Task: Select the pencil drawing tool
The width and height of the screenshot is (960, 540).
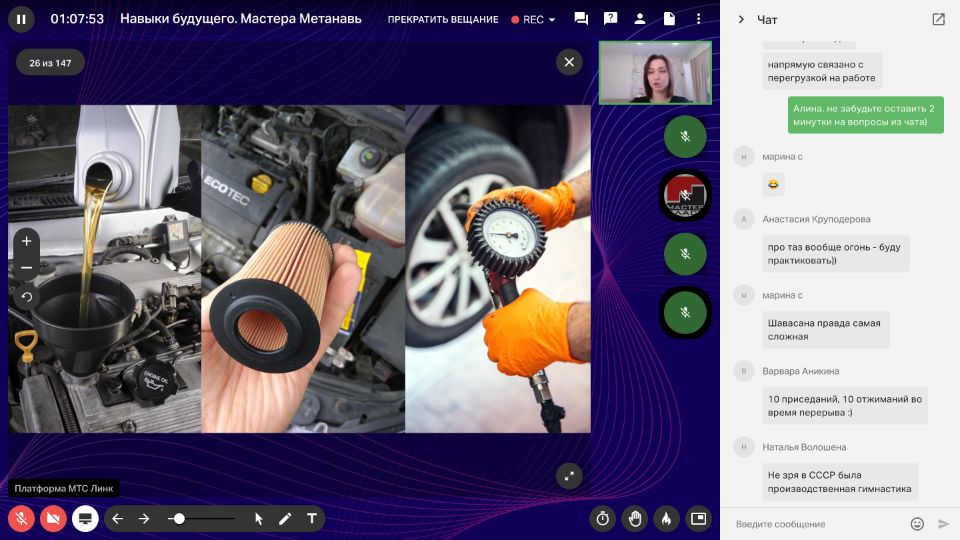Action: [285, 519]
